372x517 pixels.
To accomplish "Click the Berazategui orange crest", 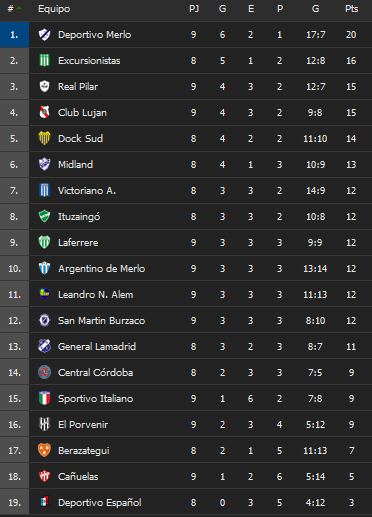I will [44, 451].
